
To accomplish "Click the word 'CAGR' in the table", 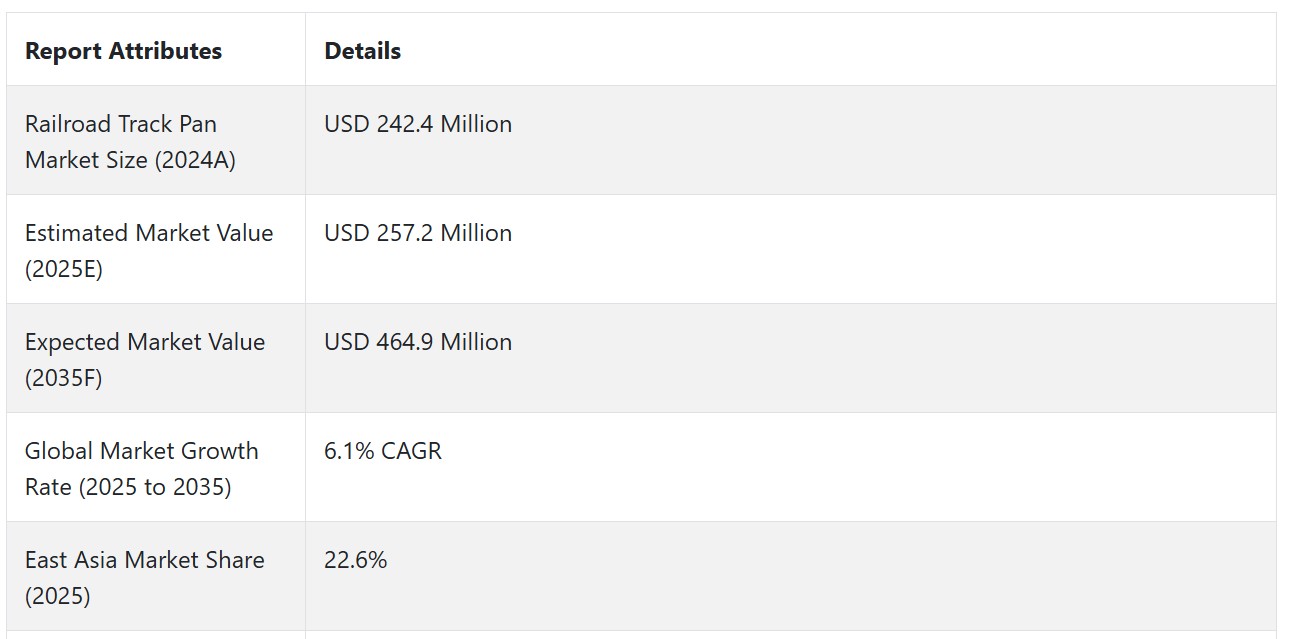I will [x=411, y=451].
